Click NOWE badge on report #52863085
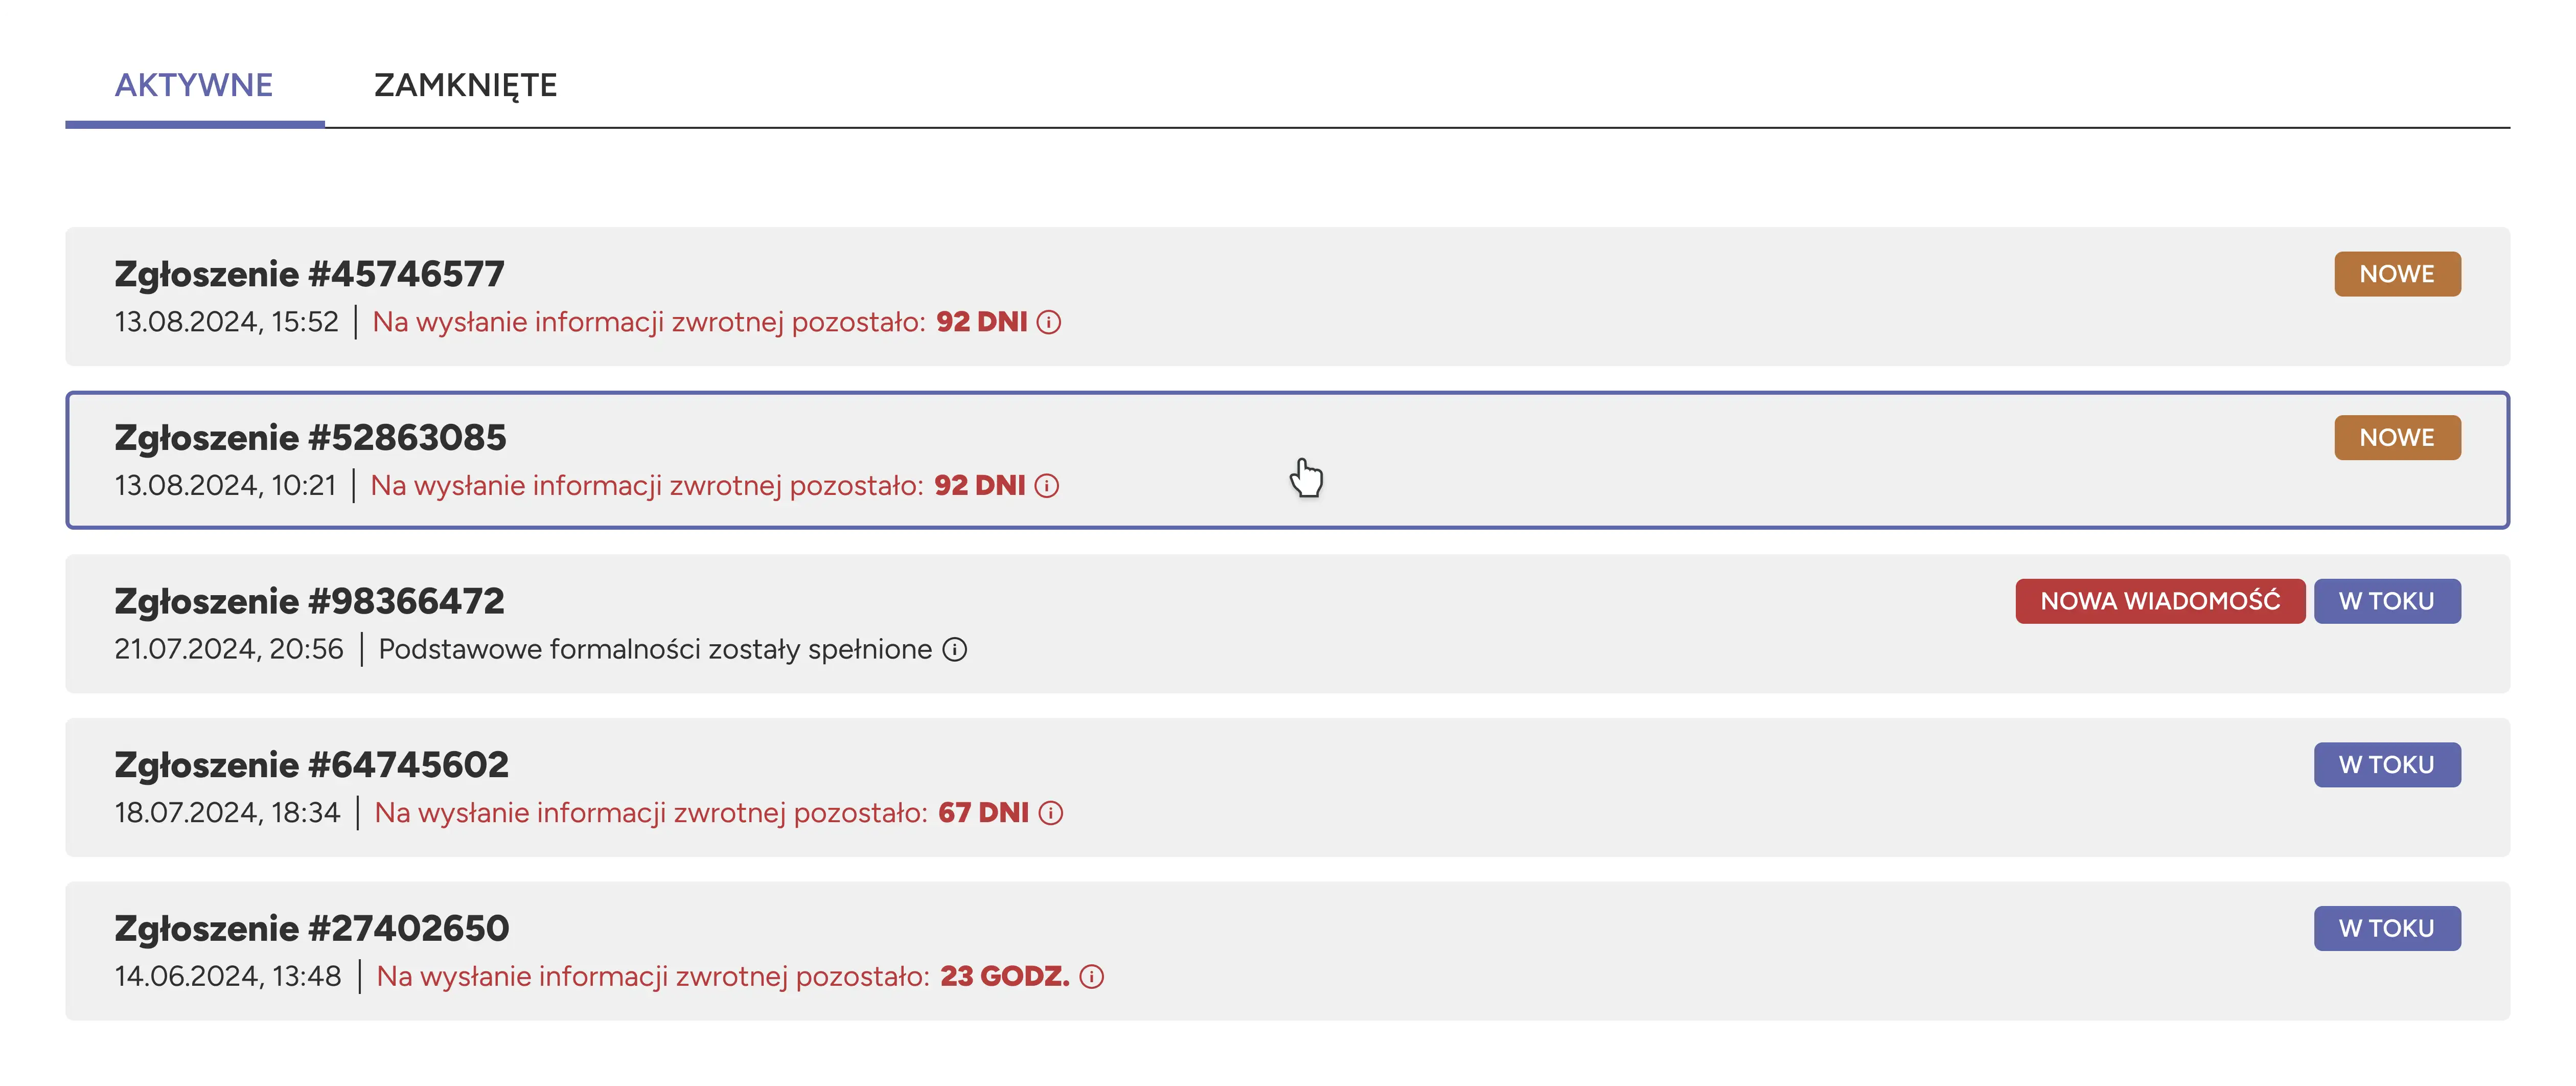 click(2397, 438)
